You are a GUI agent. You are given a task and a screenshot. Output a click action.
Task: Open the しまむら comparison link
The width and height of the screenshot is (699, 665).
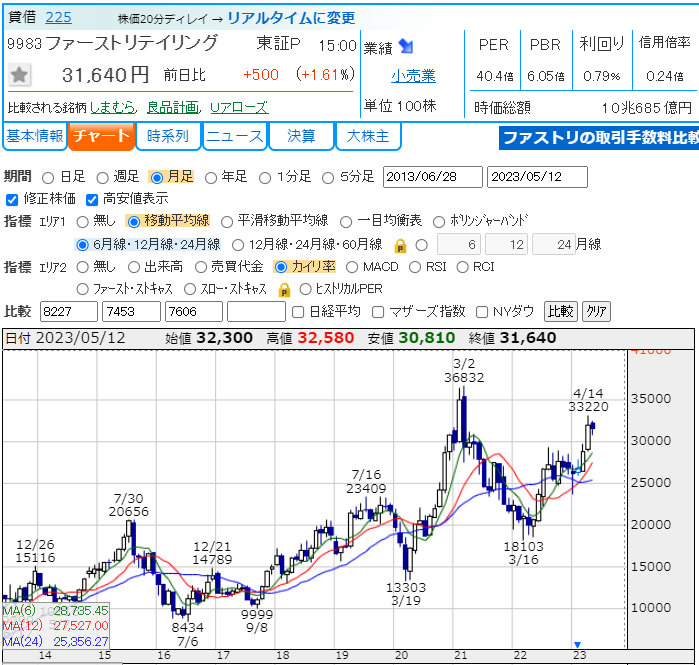[x=112, y=107]
